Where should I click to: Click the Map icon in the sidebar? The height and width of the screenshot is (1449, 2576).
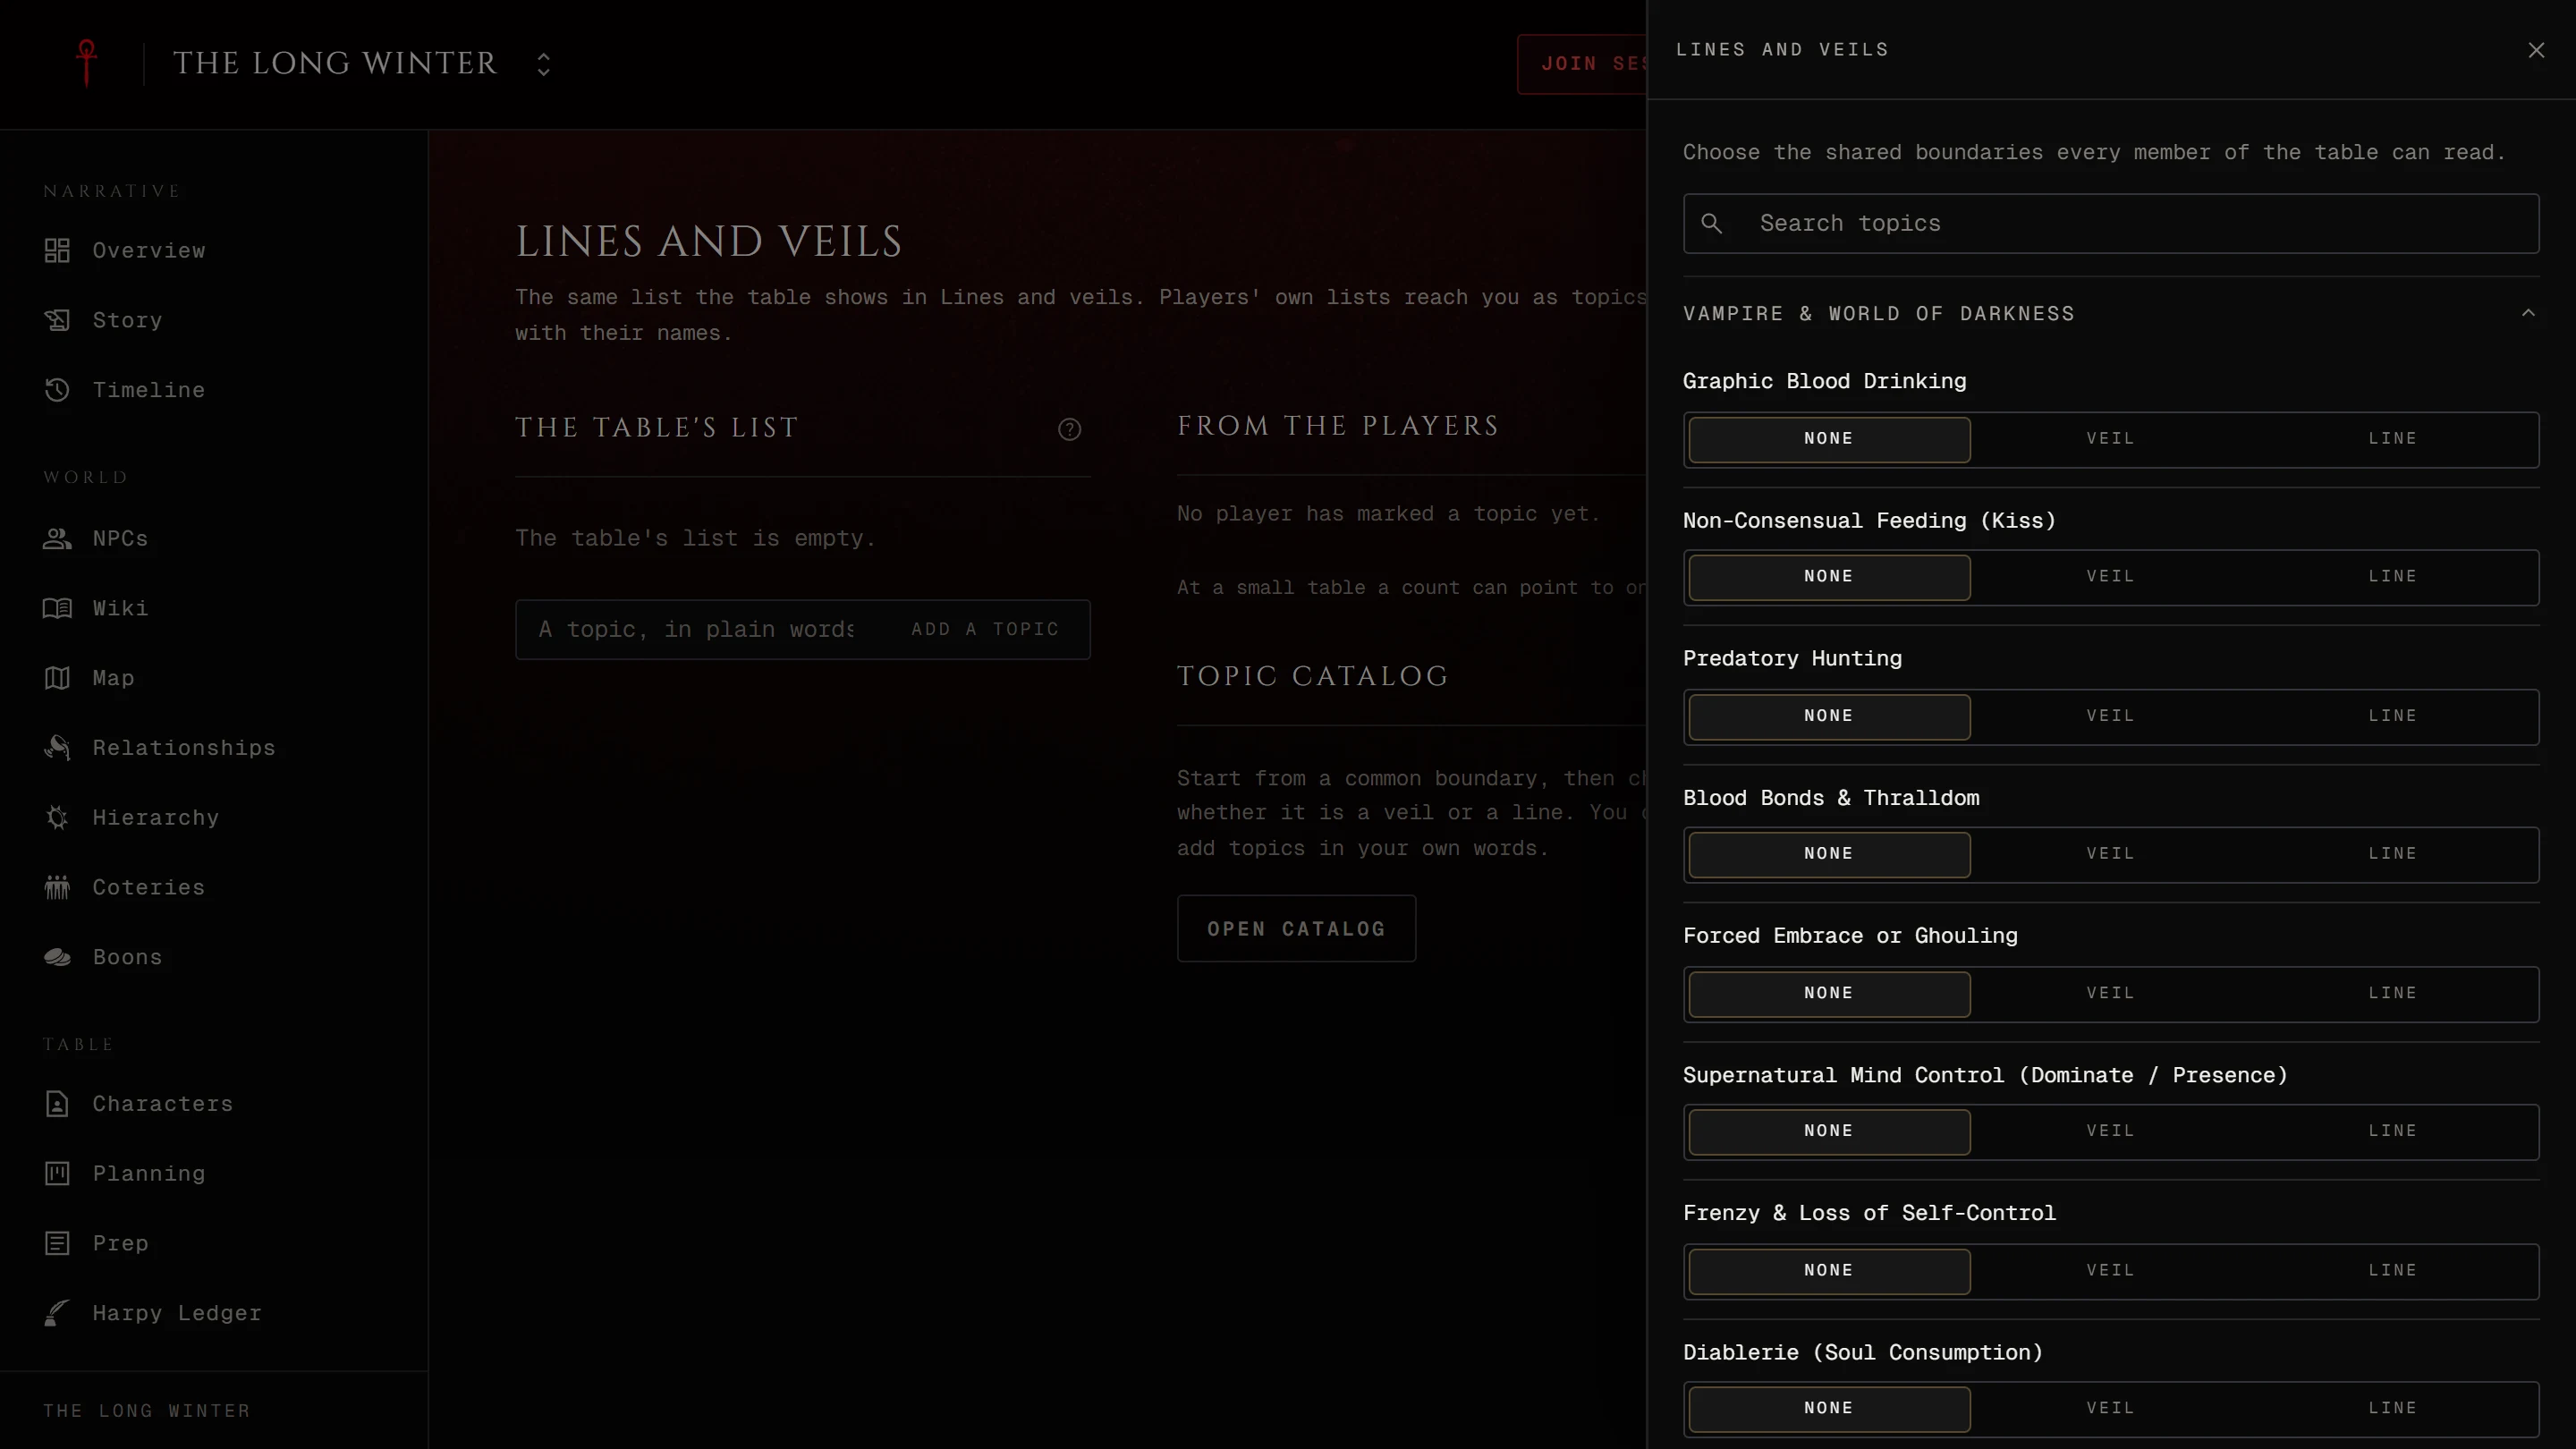click(57, 678)
